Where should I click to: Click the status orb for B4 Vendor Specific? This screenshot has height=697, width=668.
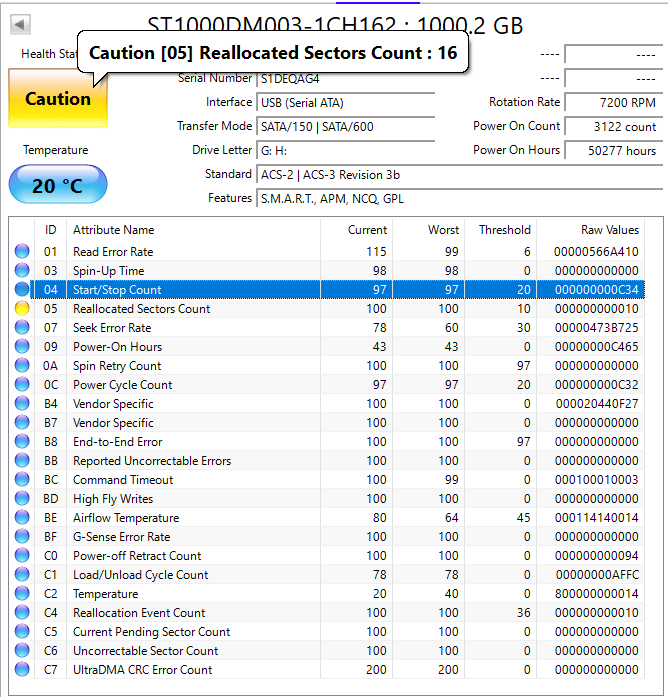tap(22, 404)
